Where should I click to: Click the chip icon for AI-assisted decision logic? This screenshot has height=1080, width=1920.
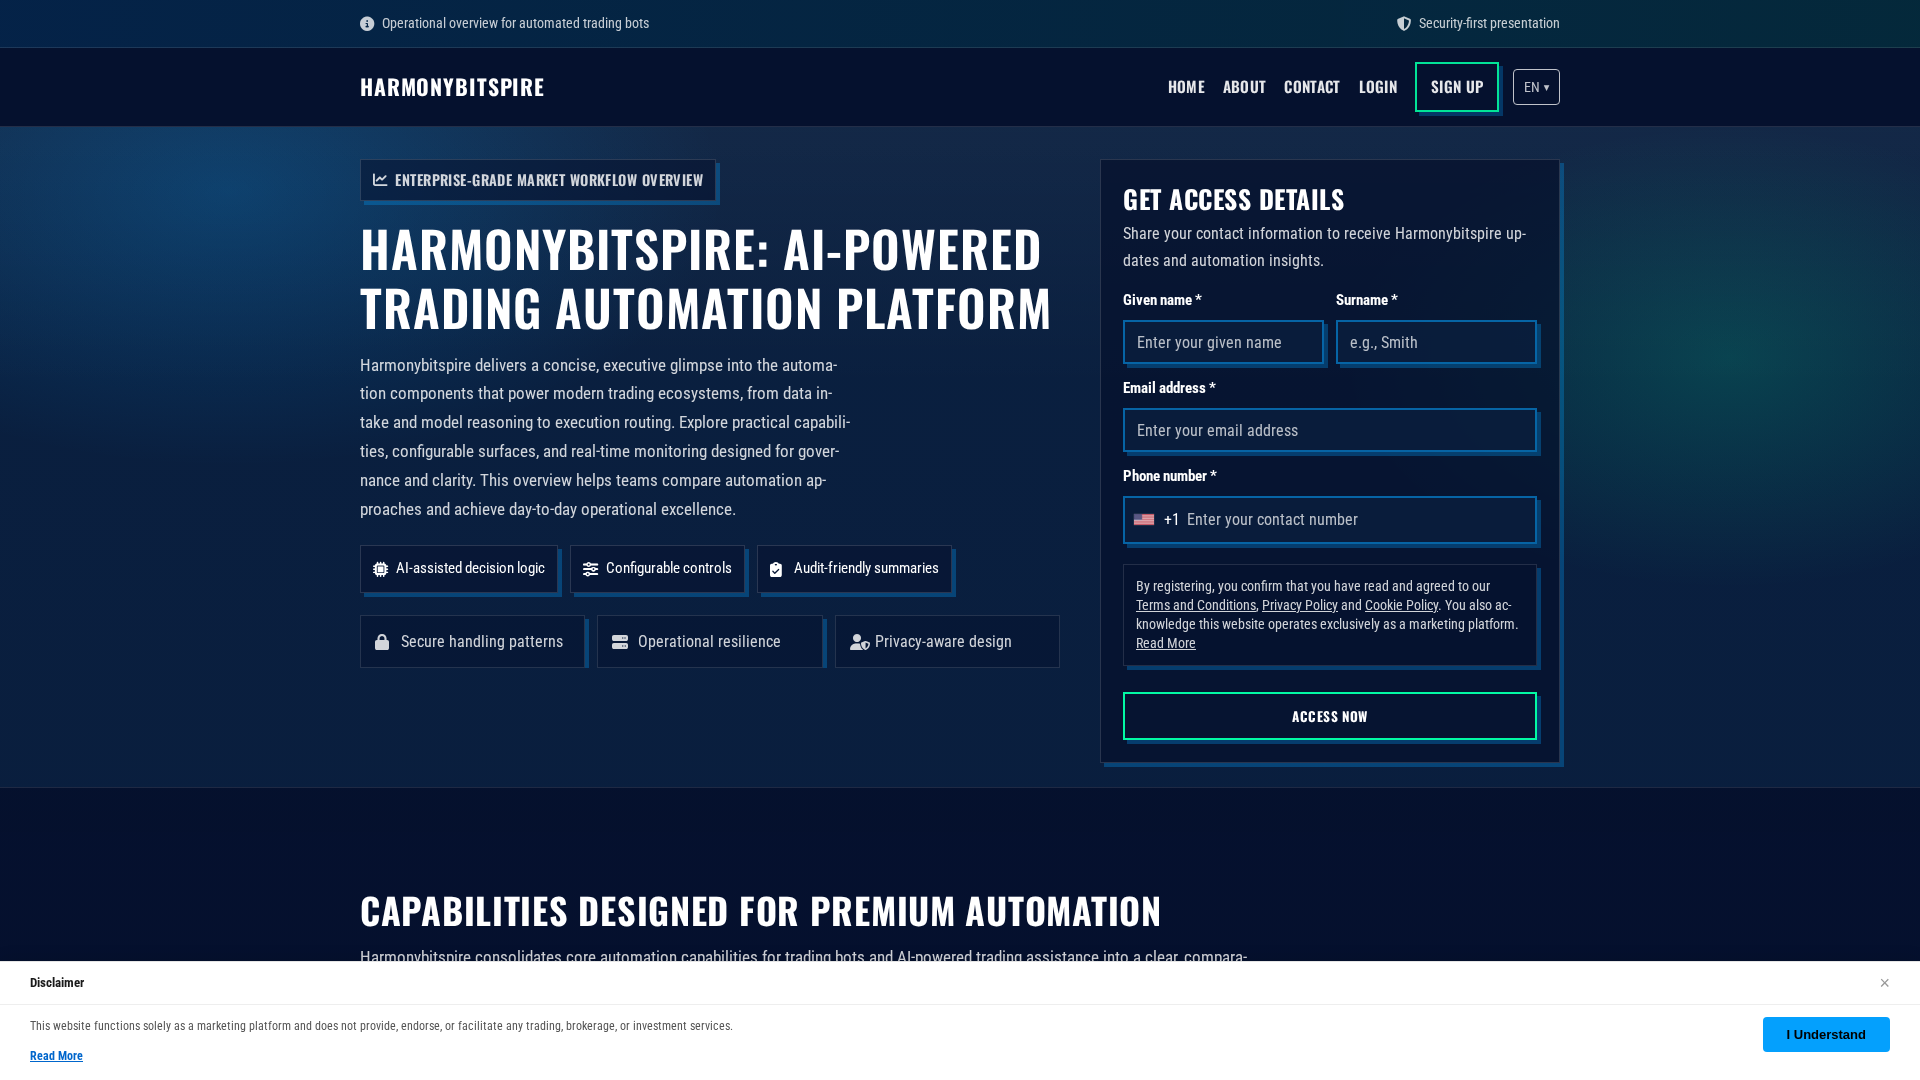tap(380, 569)
